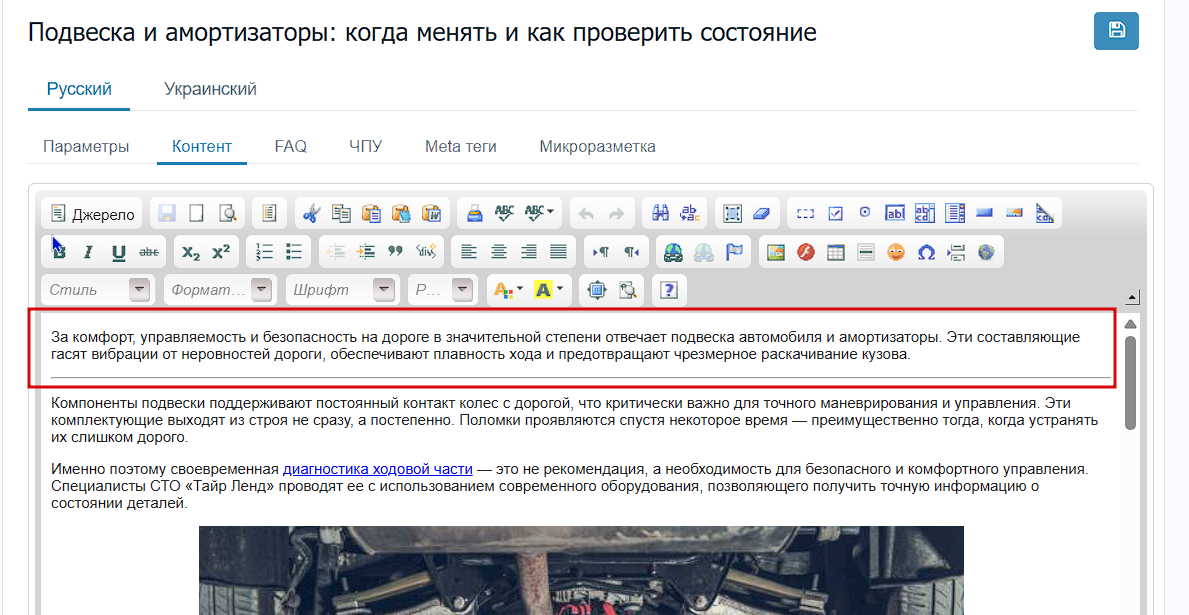Insert a form with dashed rectangle icon
The image size is (1189, 615).
(x=805, y=214)
